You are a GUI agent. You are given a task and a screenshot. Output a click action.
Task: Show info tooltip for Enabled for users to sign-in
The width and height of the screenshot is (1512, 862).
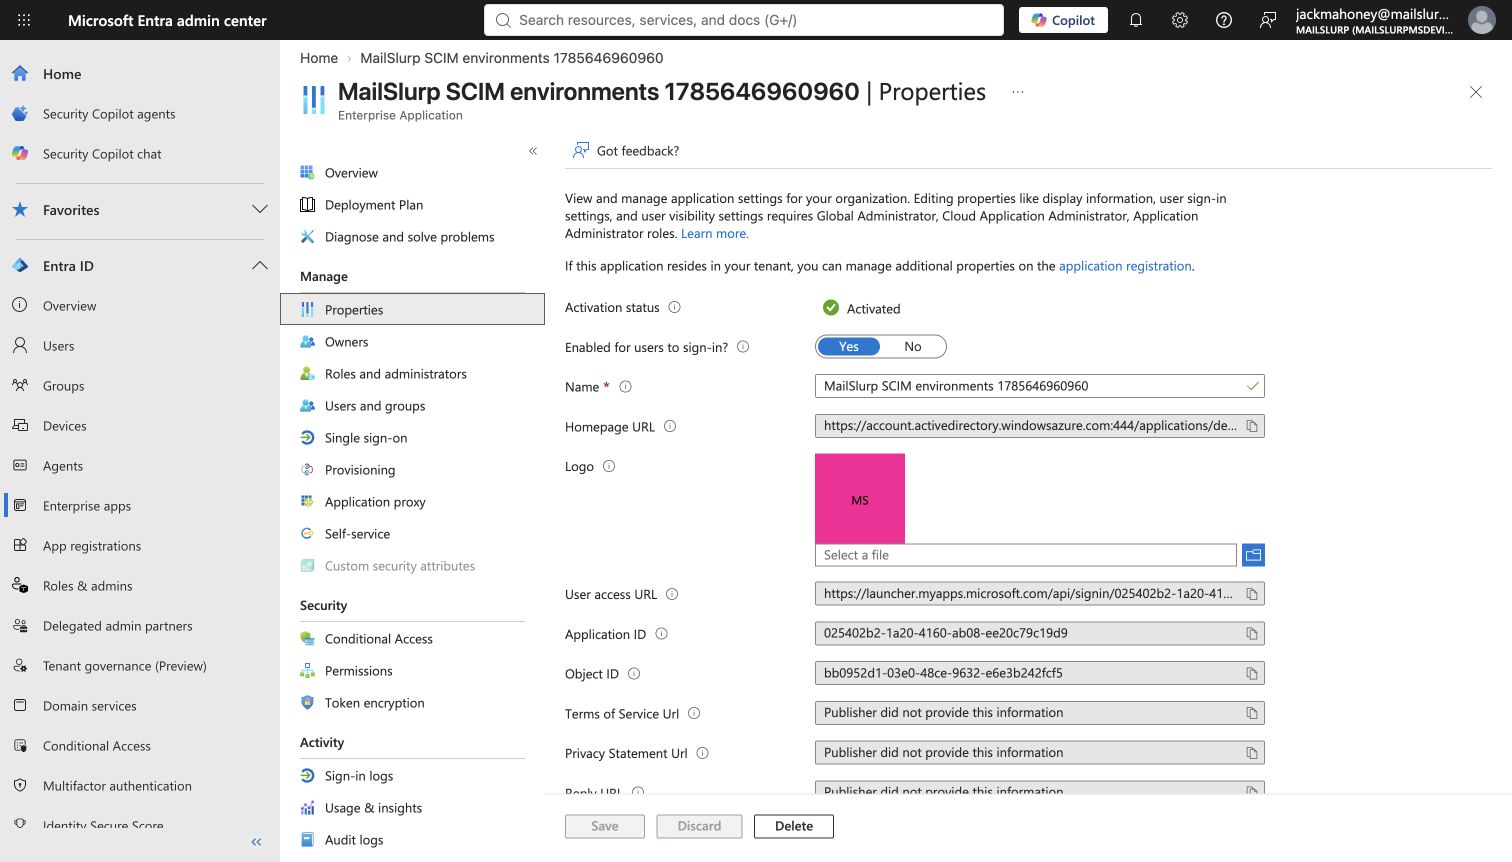tap(743, 347)
